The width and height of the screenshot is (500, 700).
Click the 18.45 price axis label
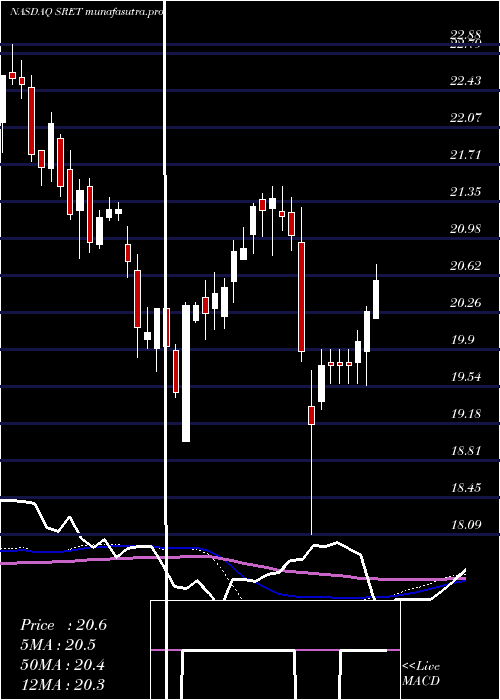click(x=466, y=488)
